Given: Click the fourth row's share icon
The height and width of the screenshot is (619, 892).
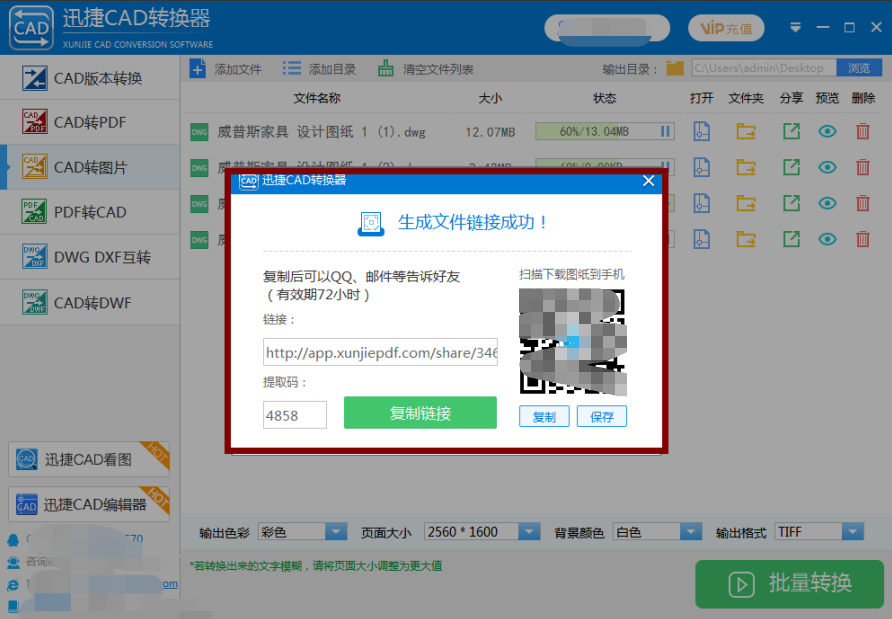Looking at the screenshot, I should 791,239.
